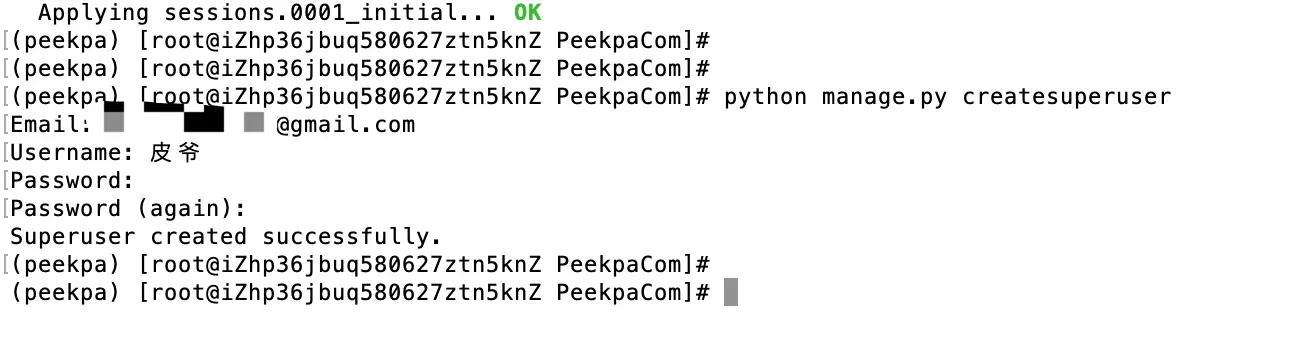This screenshot has height=362, width=1298.
Task: Click the hostname on the first prompt line
Action: (380, 41)
